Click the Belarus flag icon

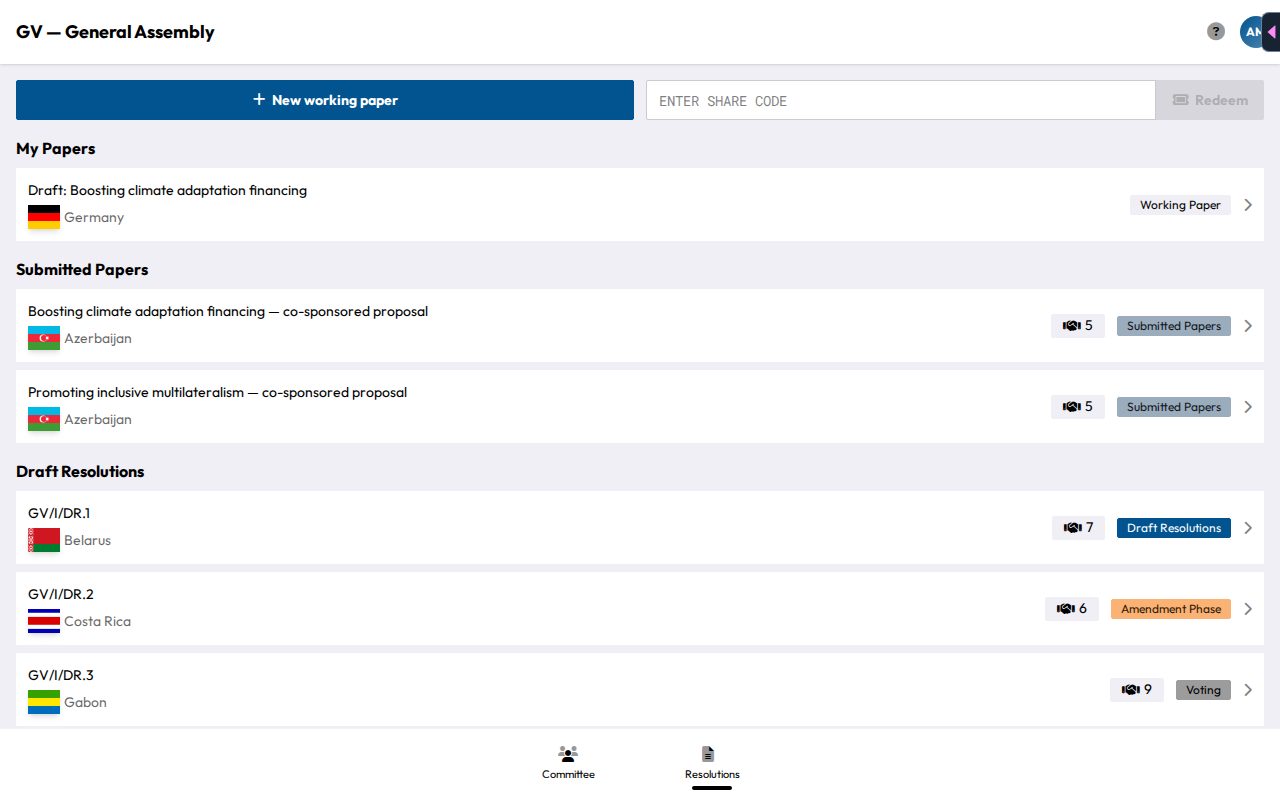(44, 540)
